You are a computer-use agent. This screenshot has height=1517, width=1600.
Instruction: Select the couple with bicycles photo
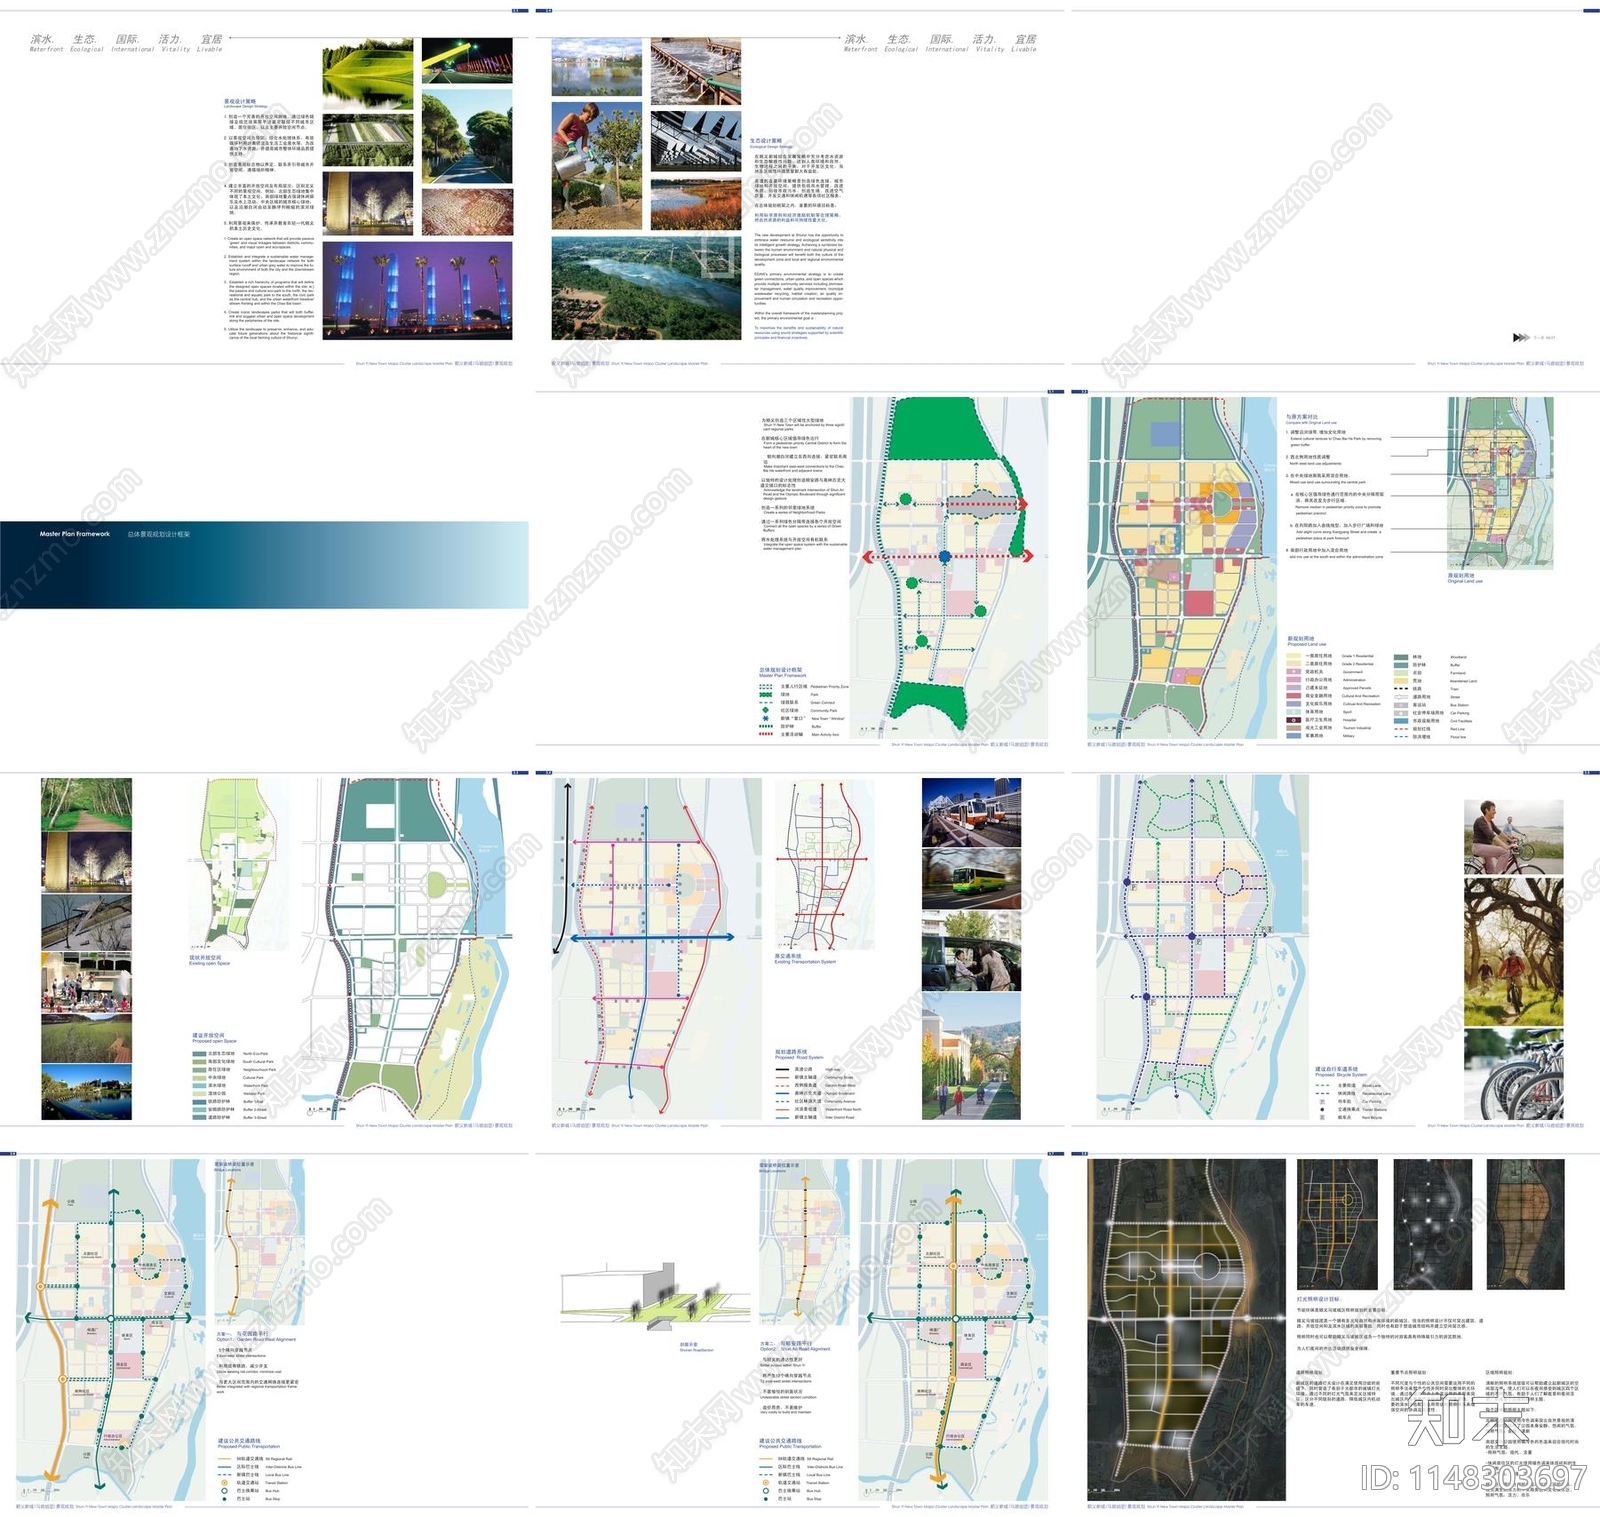(x=1514, y=837)
